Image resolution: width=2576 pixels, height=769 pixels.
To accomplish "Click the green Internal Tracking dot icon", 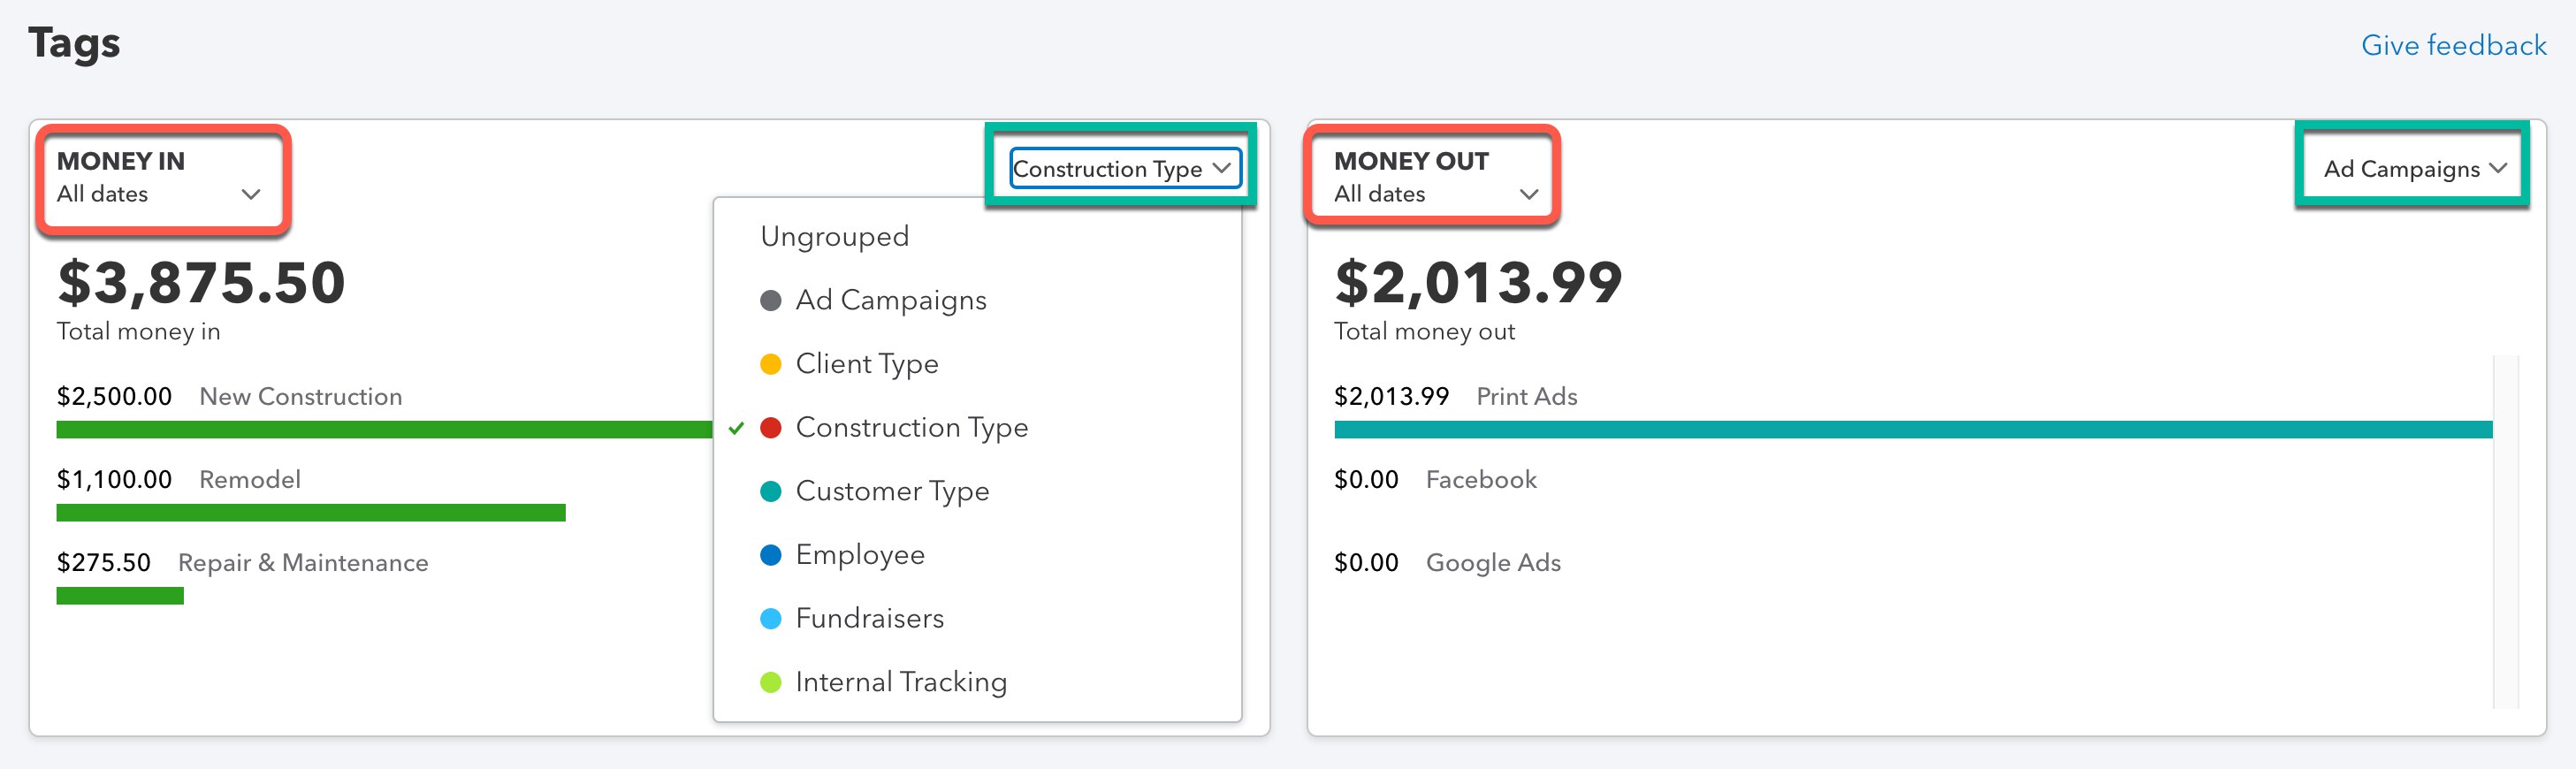I will [770, 682].
